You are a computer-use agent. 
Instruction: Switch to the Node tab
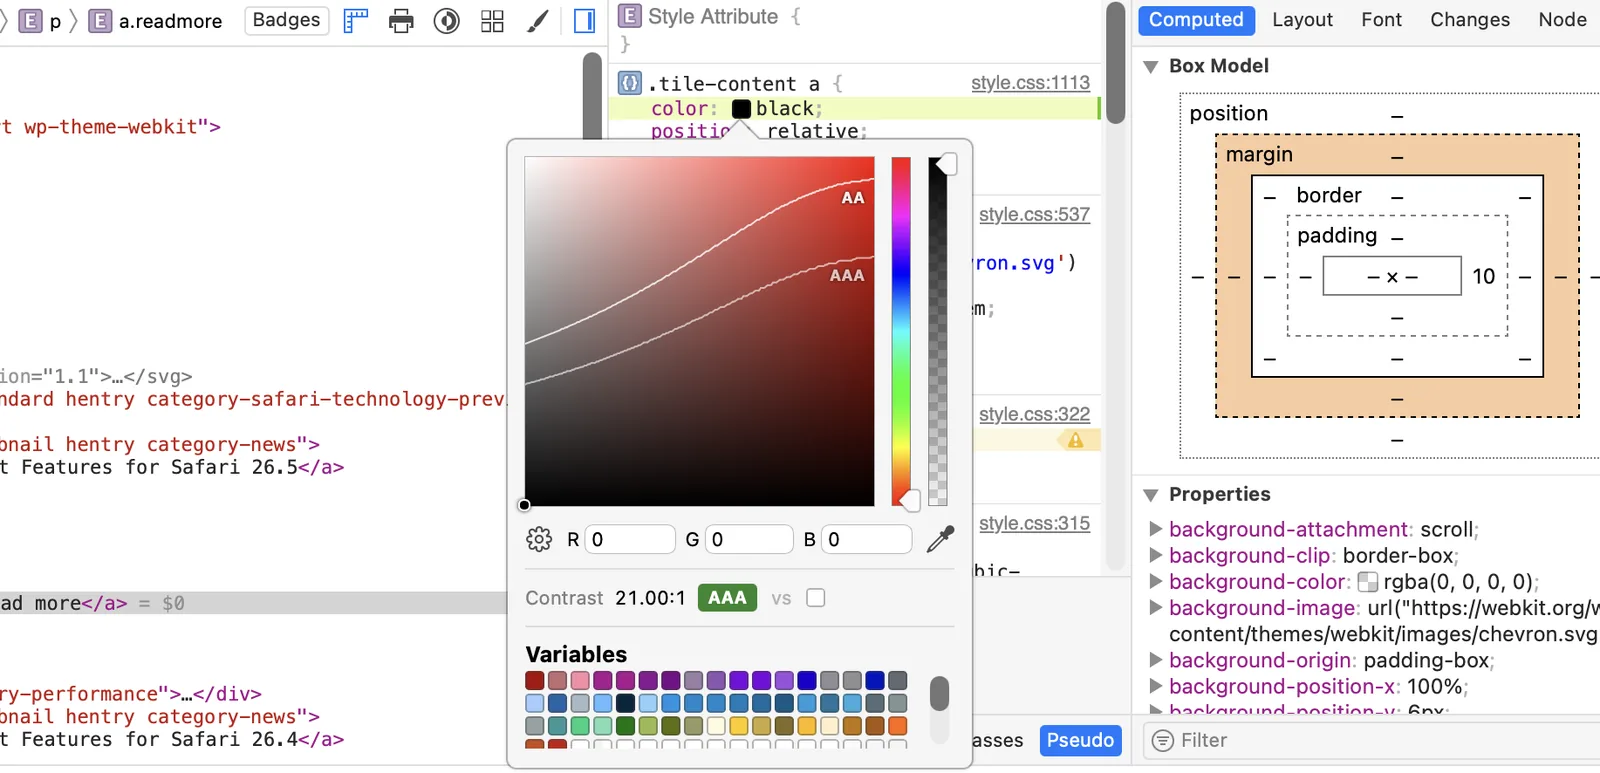tap(1562, 20)
